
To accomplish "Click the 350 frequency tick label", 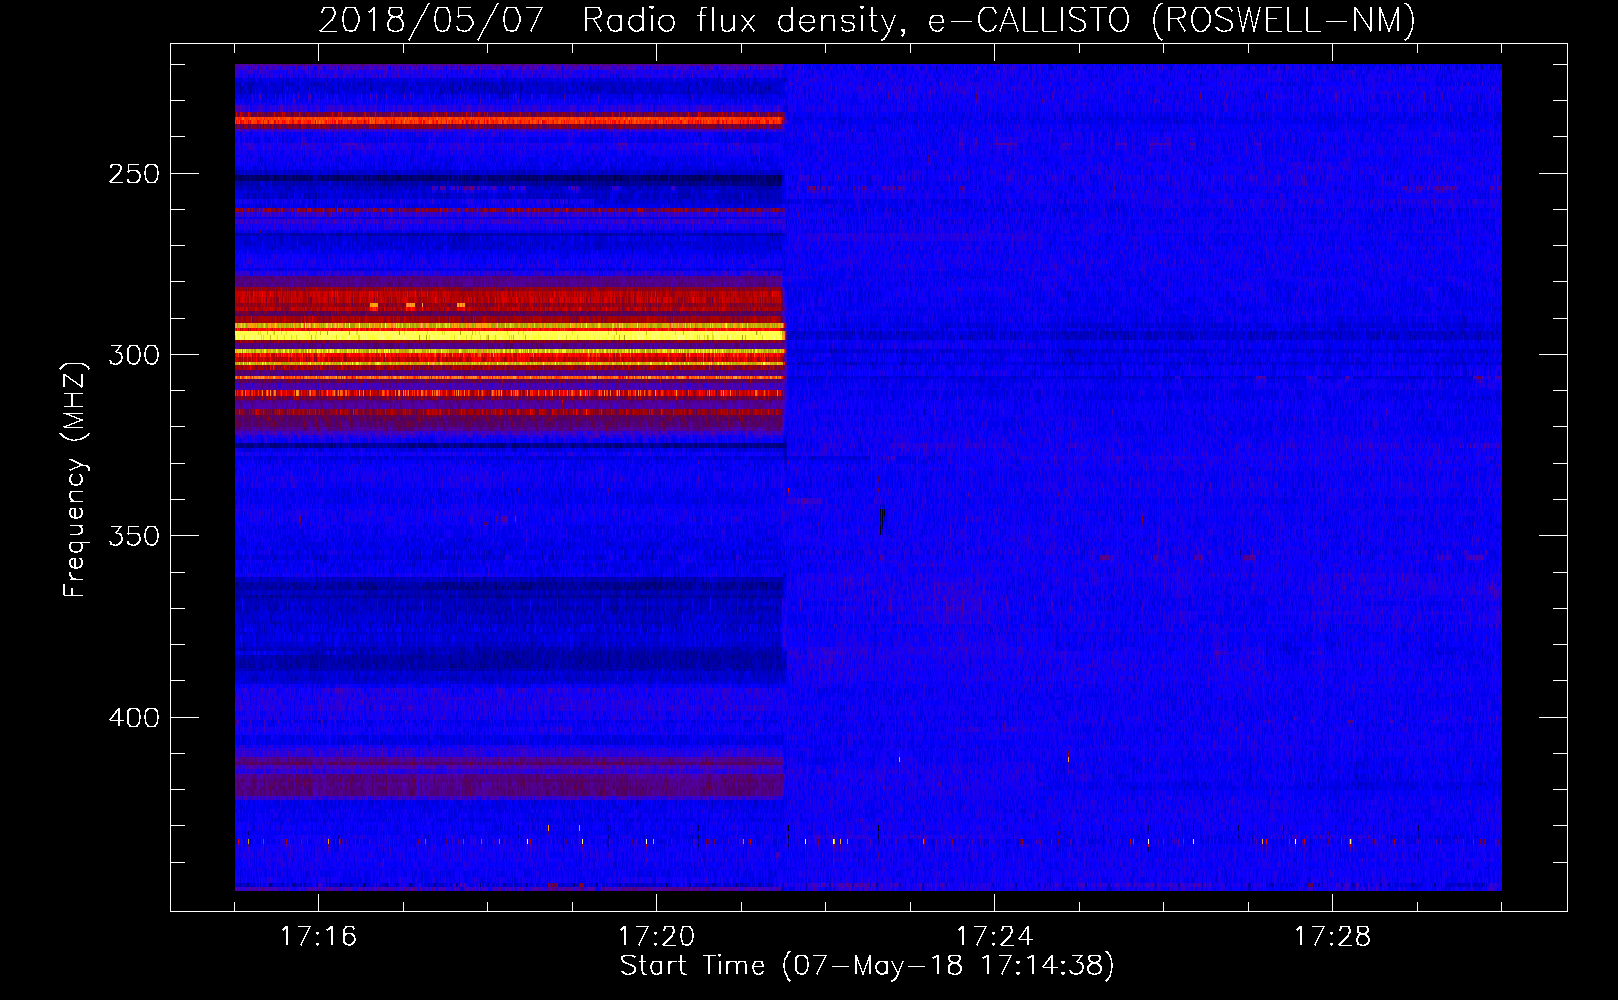I will tap(134, 536).
